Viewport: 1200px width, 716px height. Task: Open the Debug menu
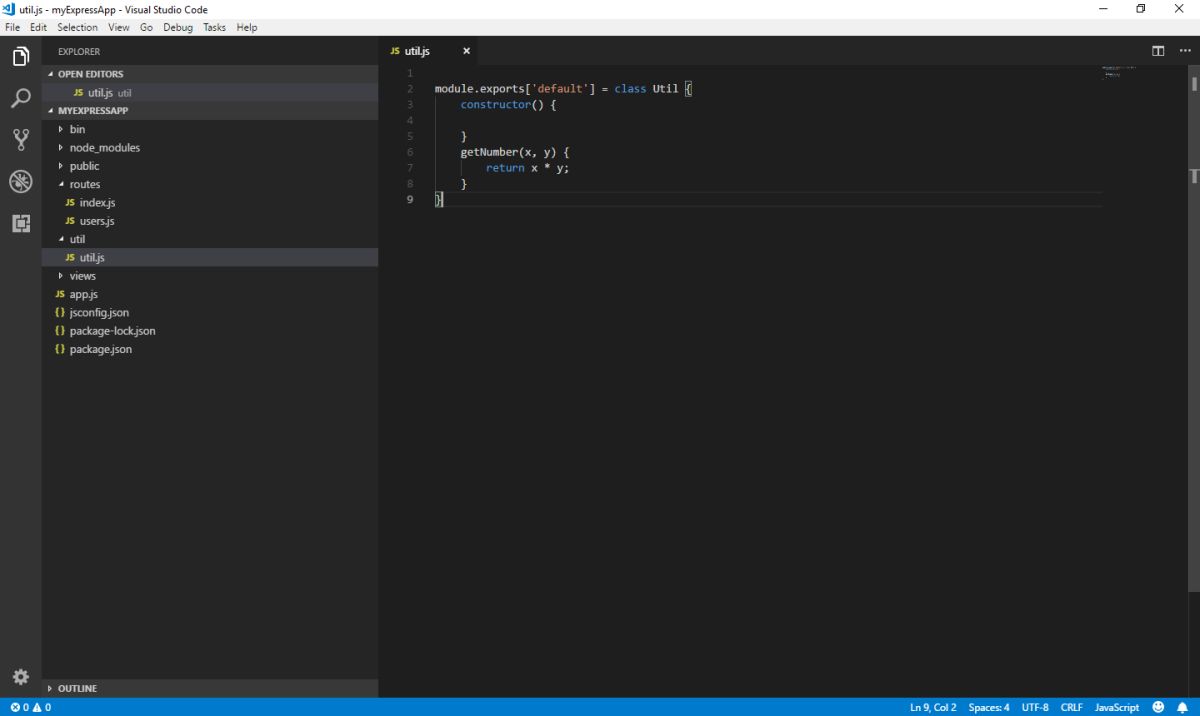pyautogui.click(x=178, y=27)
